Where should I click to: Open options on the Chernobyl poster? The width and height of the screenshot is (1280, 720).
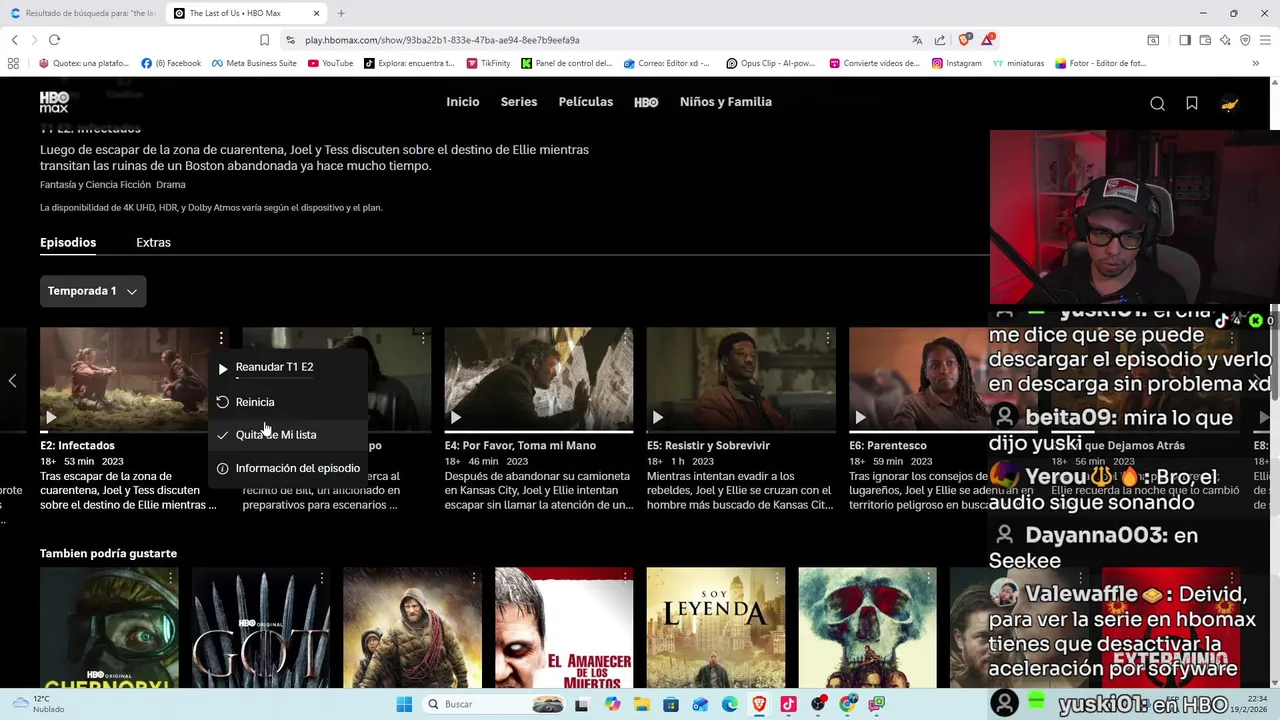click(x=171, y=578)
